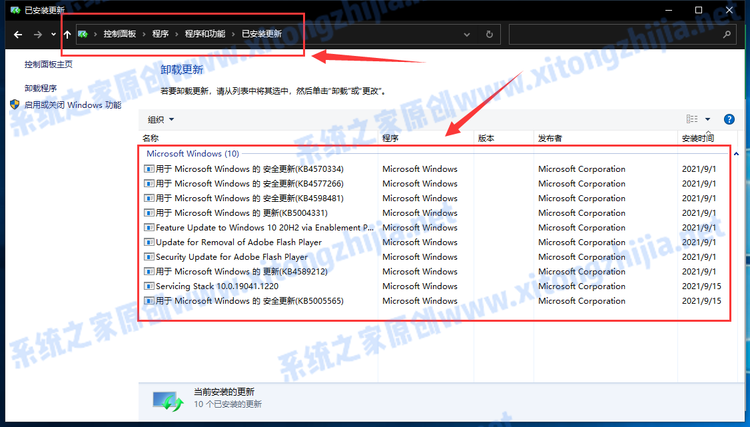
Task: Sort by 发布者 column header
Action: click(550, 138)
